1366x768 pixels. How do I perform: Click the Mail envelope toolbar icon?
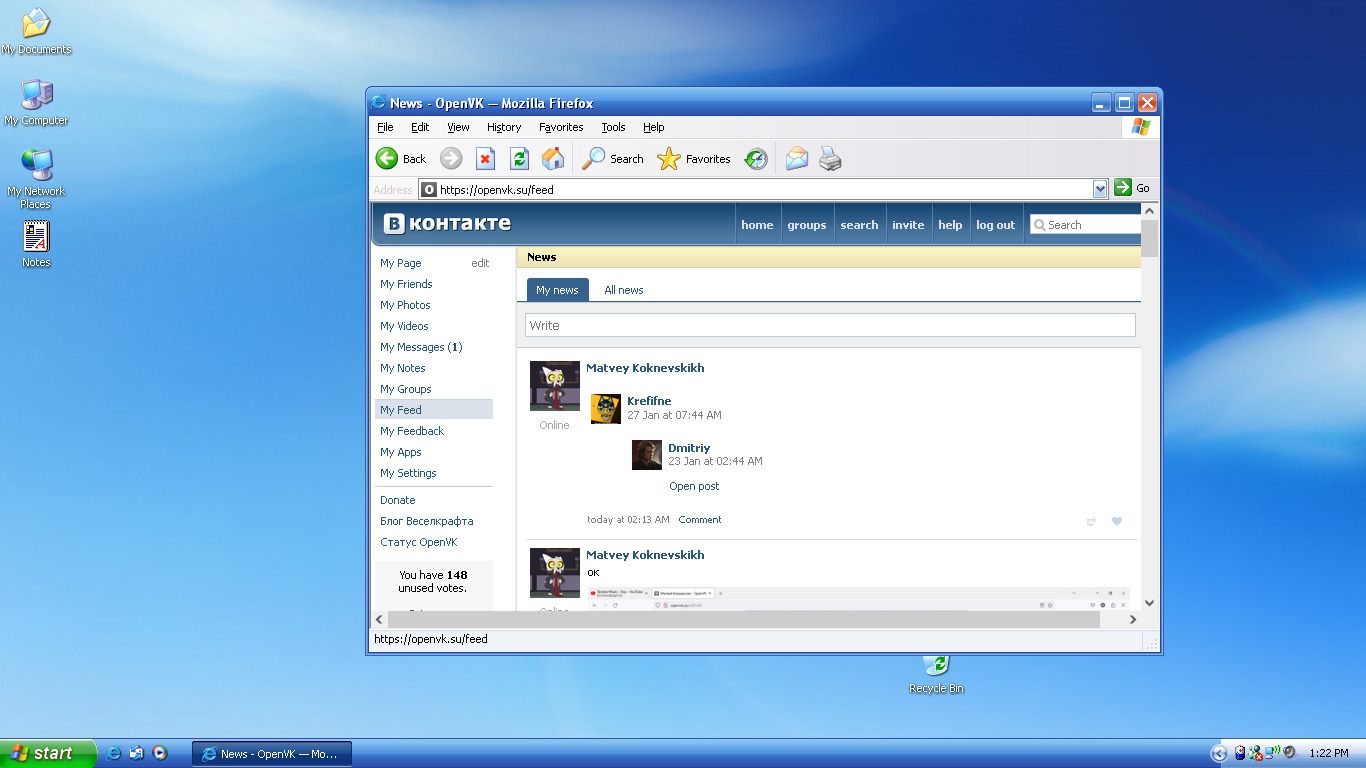point(797,159)
